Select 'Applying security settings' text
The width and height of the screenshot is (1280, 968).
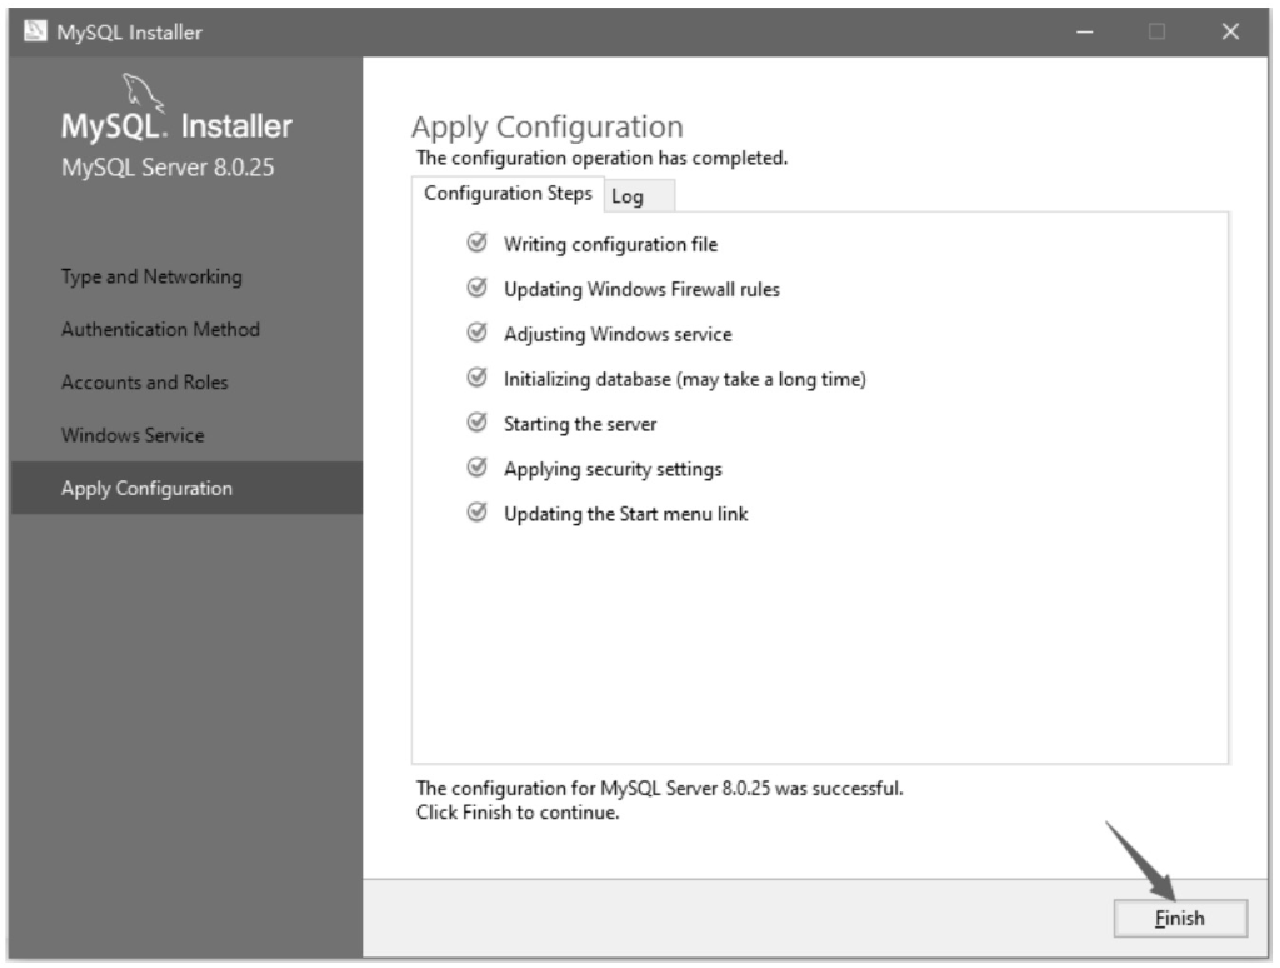(x=612, y=469)
